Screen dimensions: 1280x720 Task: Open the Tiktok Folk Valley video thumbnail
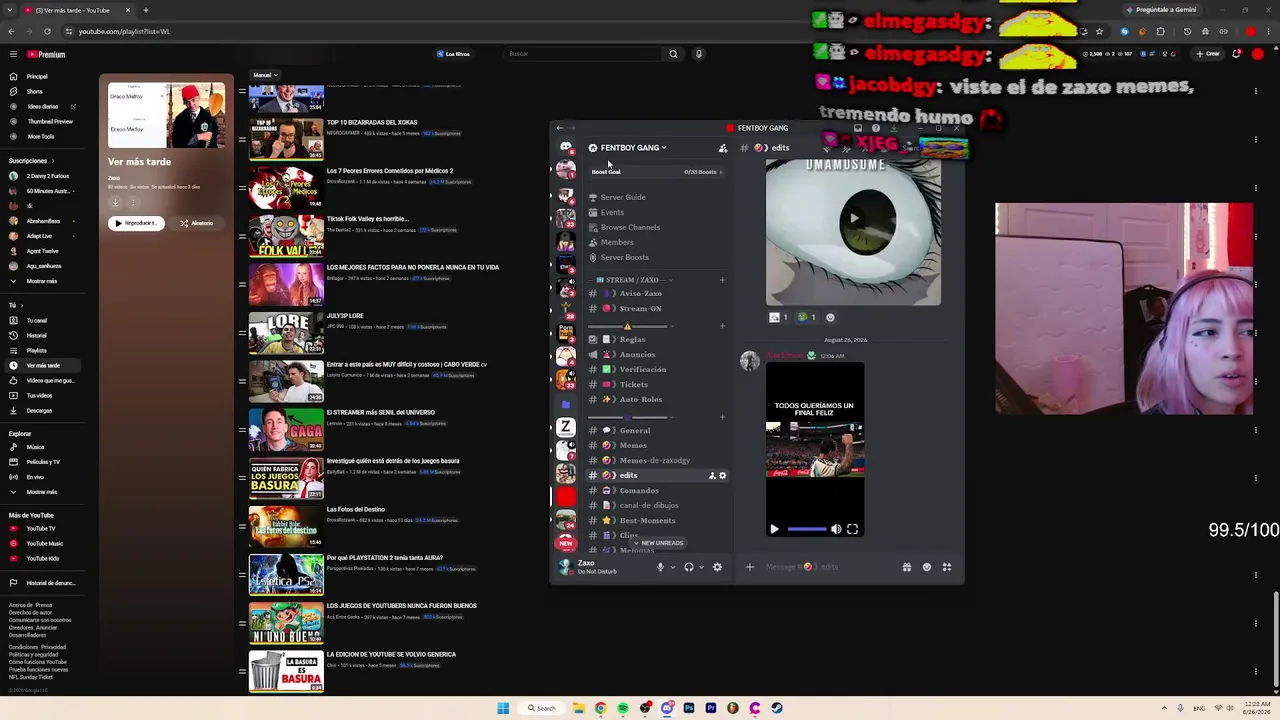[286, 236]
